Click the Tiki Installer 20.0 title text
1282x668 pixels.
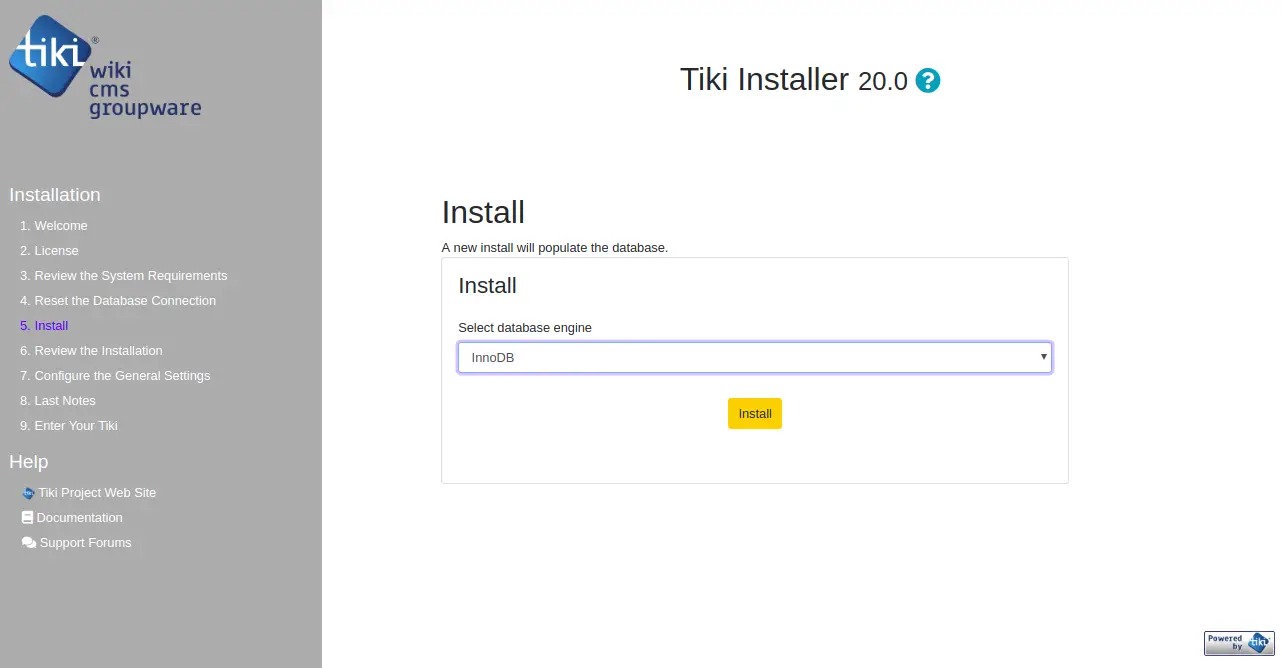794,80
